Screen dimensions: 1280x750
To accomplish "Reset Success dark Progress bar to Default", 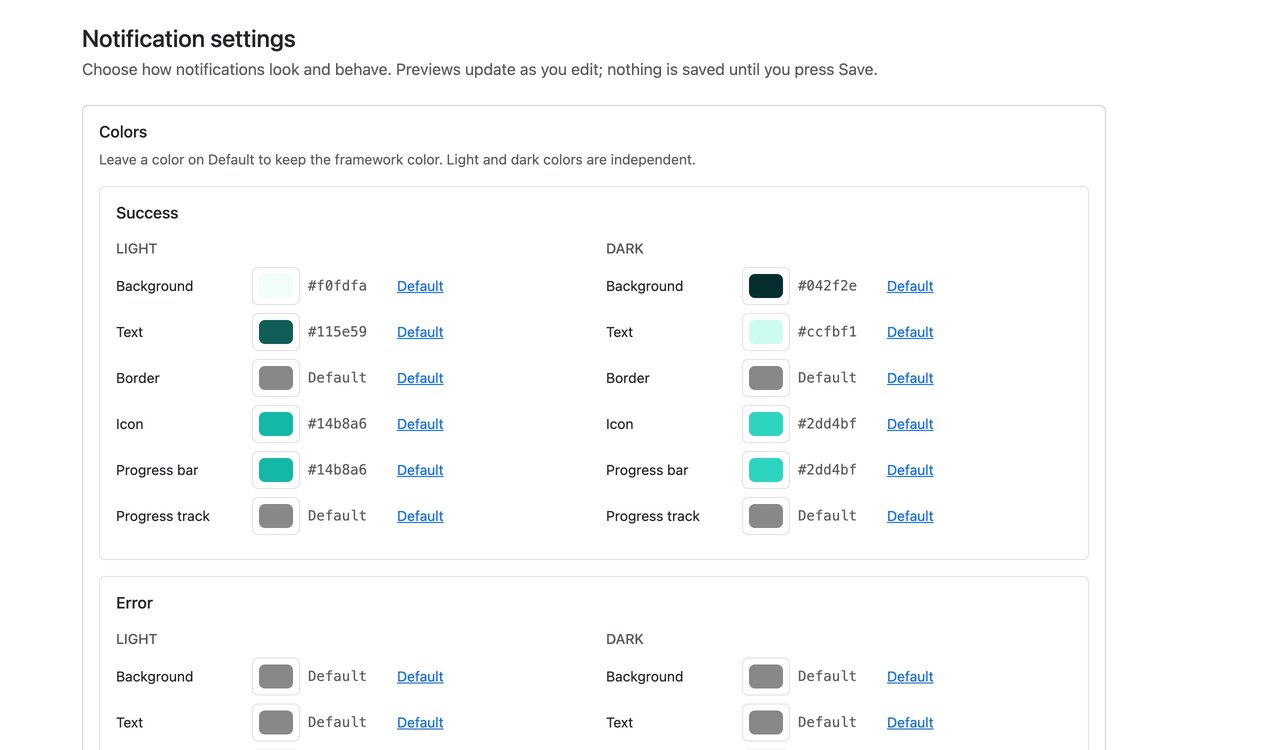I will click(910, 470).
